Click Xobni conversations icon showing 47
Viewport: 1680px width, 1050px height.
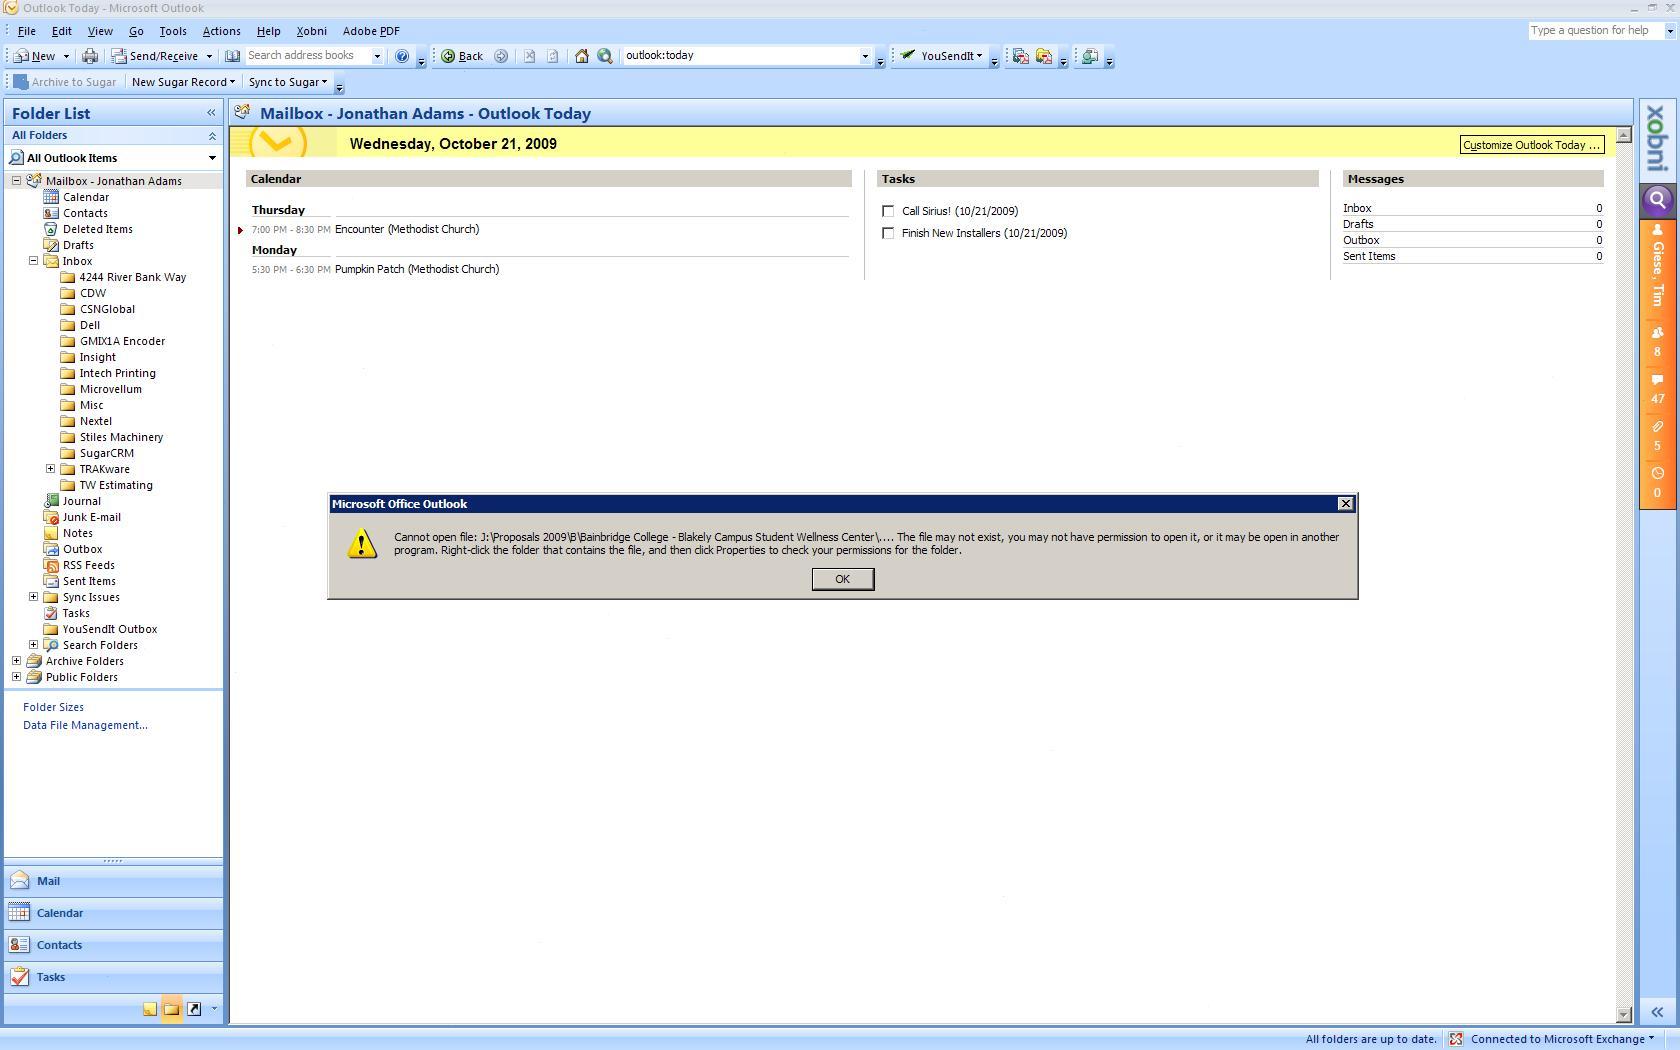1657,388
